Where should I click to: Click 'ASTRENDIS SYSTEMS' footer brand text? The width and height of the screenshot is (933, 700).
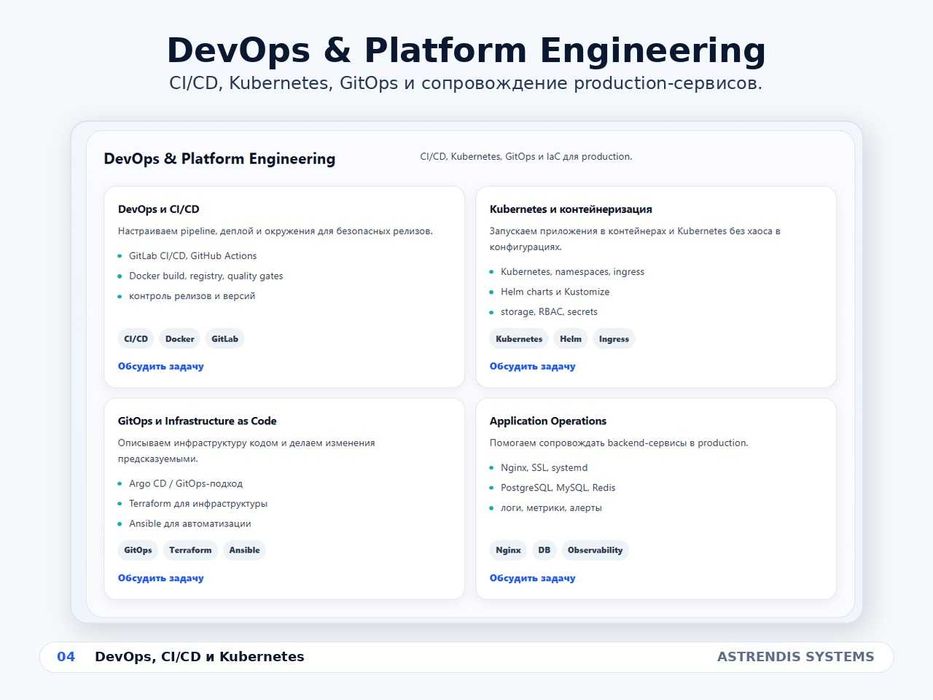(x=796, y=657)
